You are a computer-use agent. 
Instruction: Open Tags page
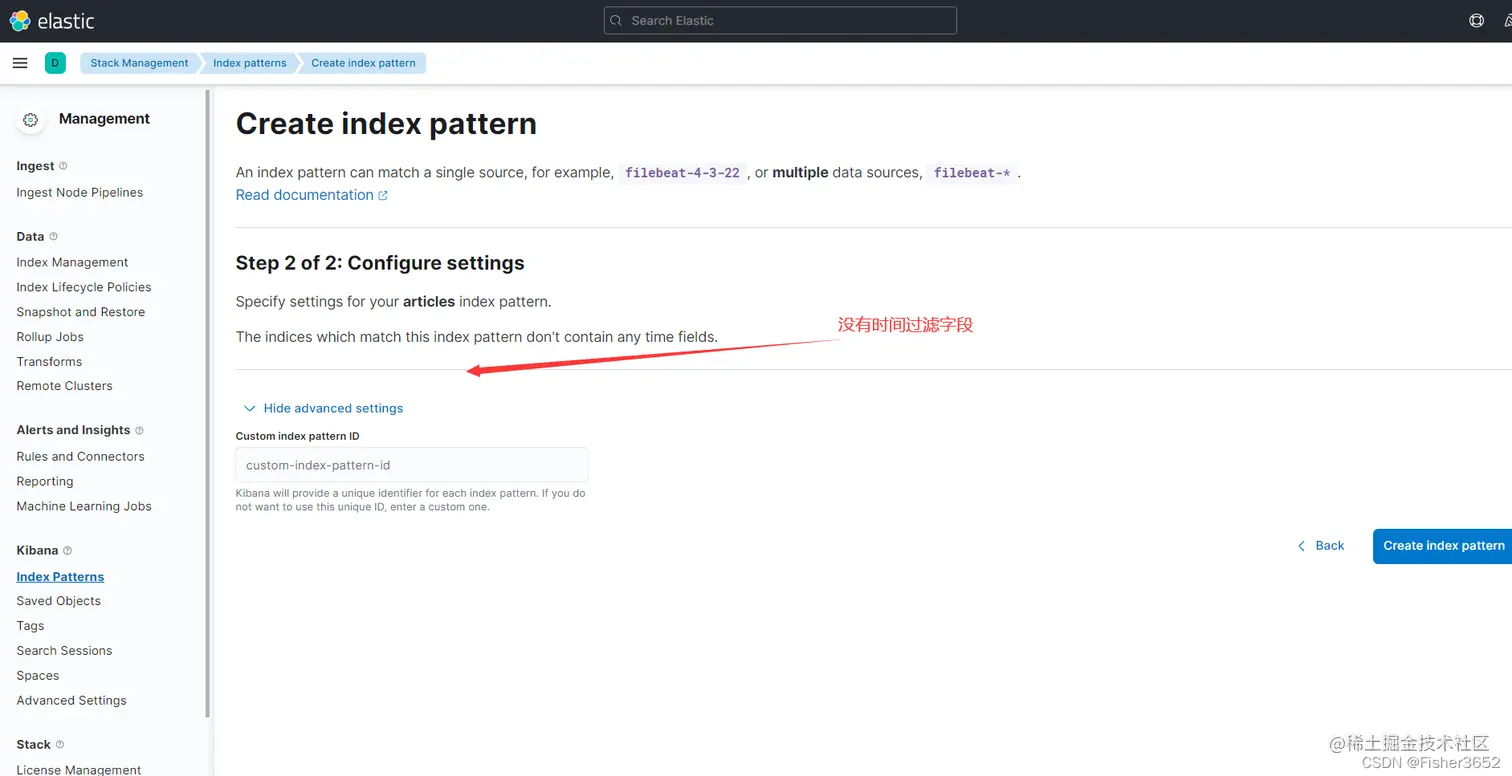(30, 626)
